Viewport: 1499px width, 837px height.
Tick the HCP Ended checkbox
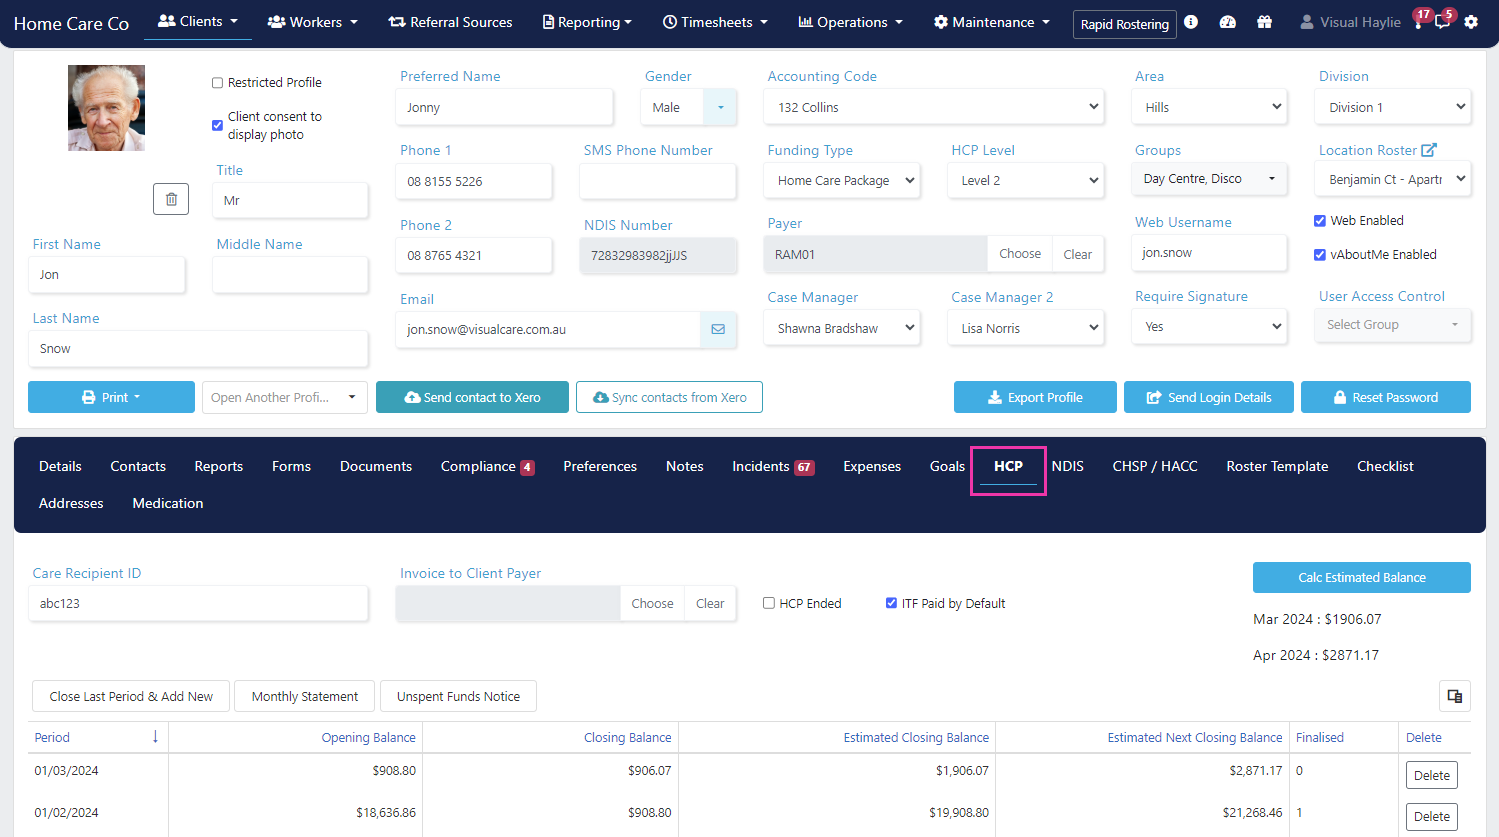point(769,603)
